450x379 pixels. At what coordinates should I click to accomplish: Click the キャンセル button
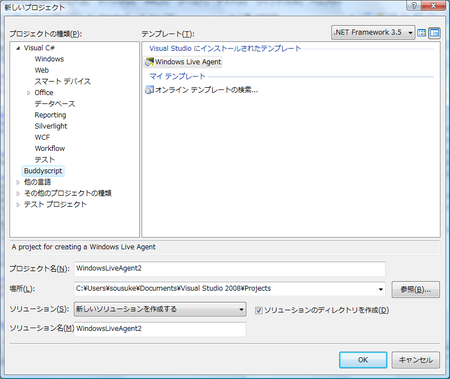(416, 360)
